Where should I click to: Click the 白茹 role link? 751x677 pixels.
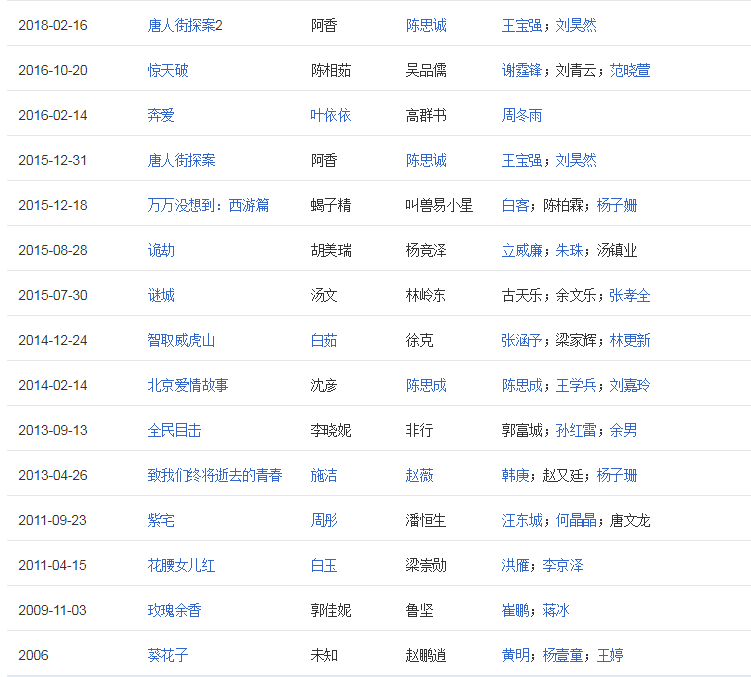(x=324, y=341)
